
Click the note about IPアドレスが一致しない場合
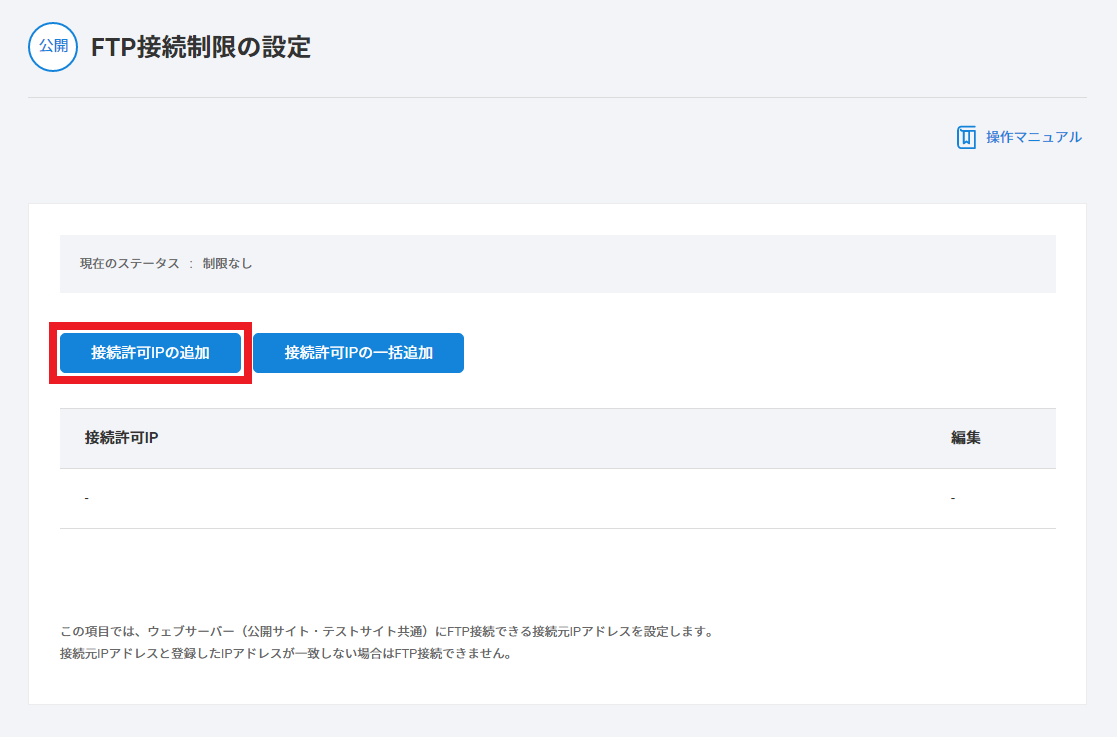click(286, 654)
